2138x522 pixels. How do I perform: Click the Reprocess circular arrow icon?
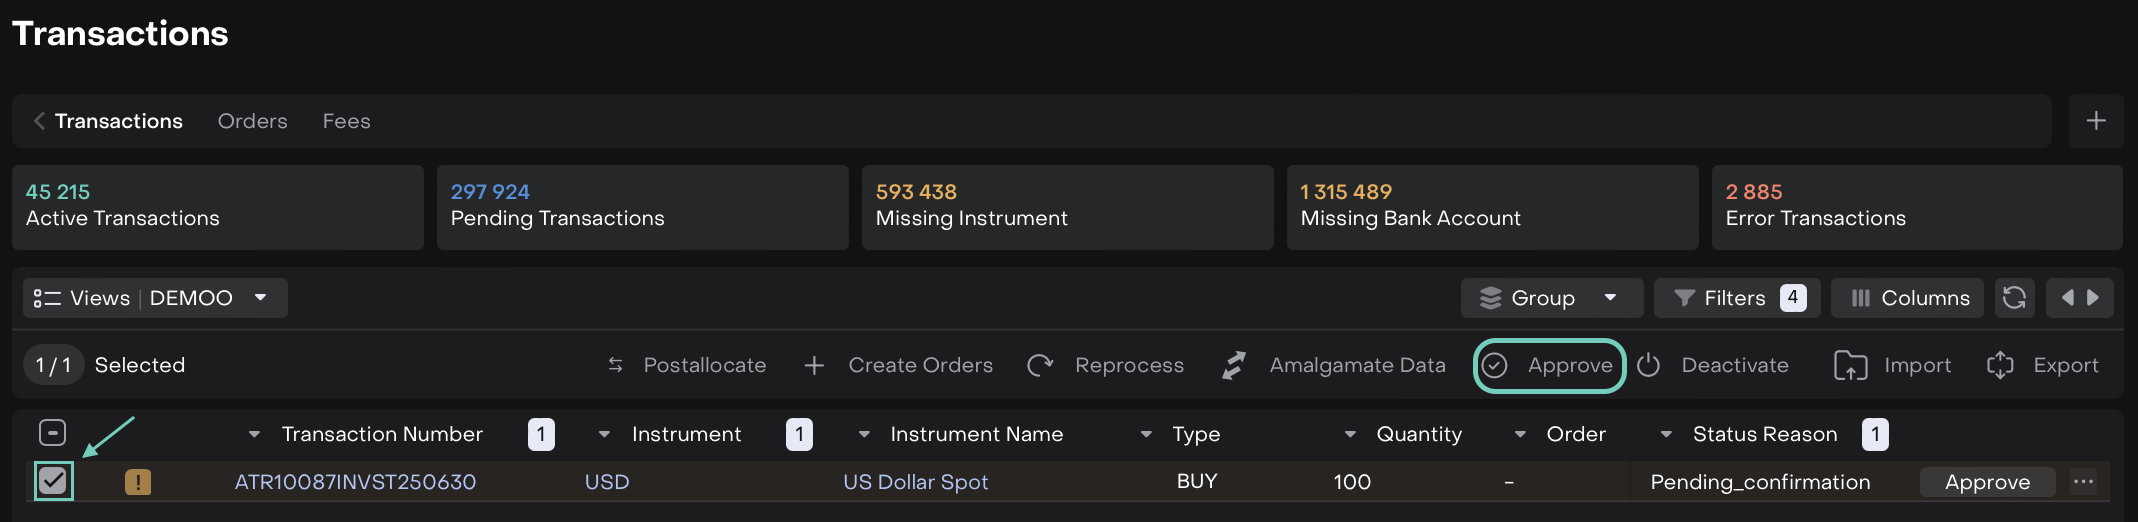[1040, 366]
